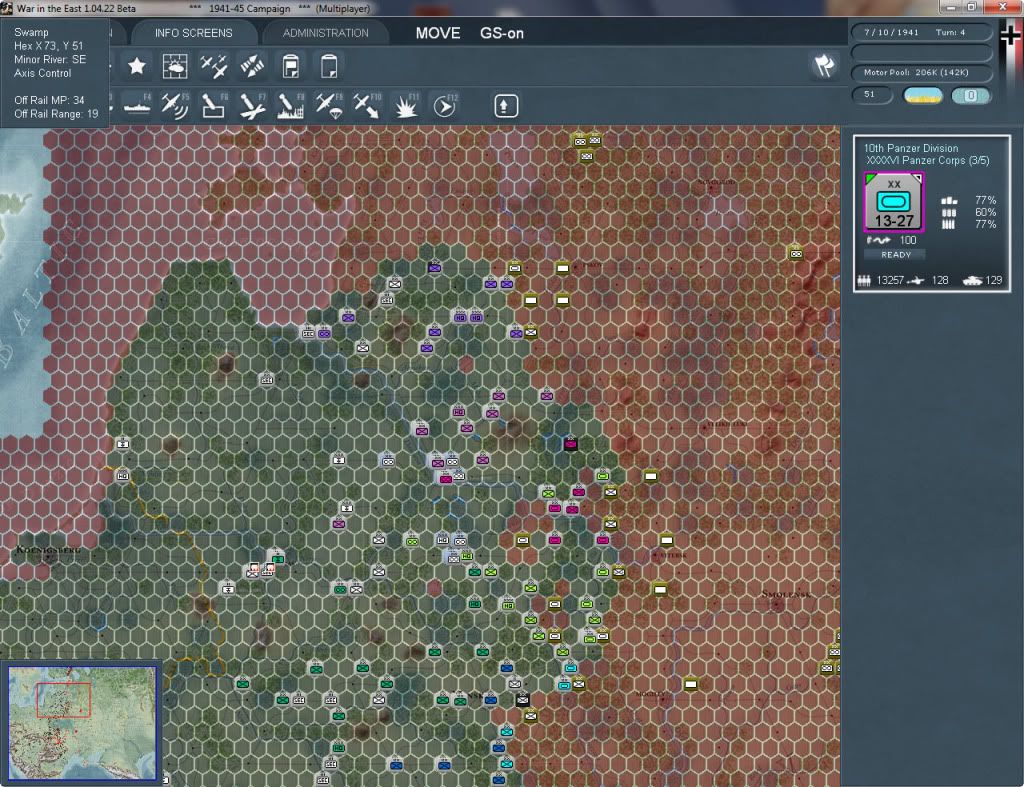The height and width of the screenshot is (787, 1024).
Task: Click the 13257 men count value
Action: pos(890,280)
